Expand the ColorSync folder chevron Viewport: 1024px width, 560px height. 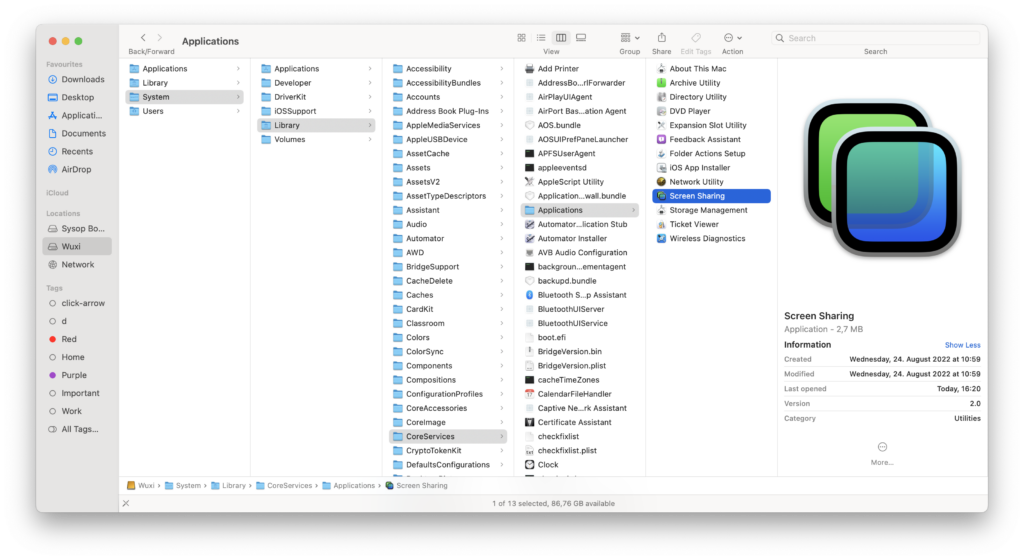(502, 352)
